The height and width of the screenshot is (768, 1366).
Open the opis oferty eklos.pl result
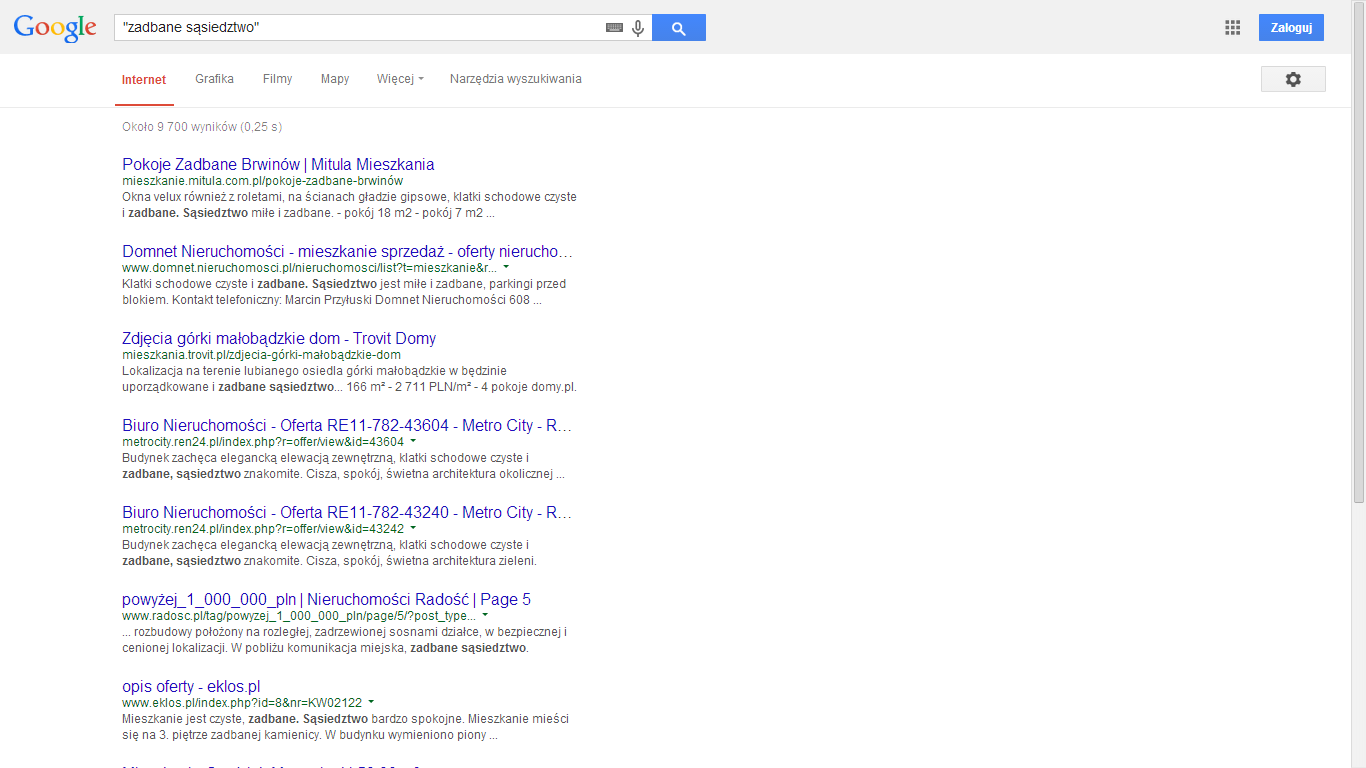tap(191, 686)
